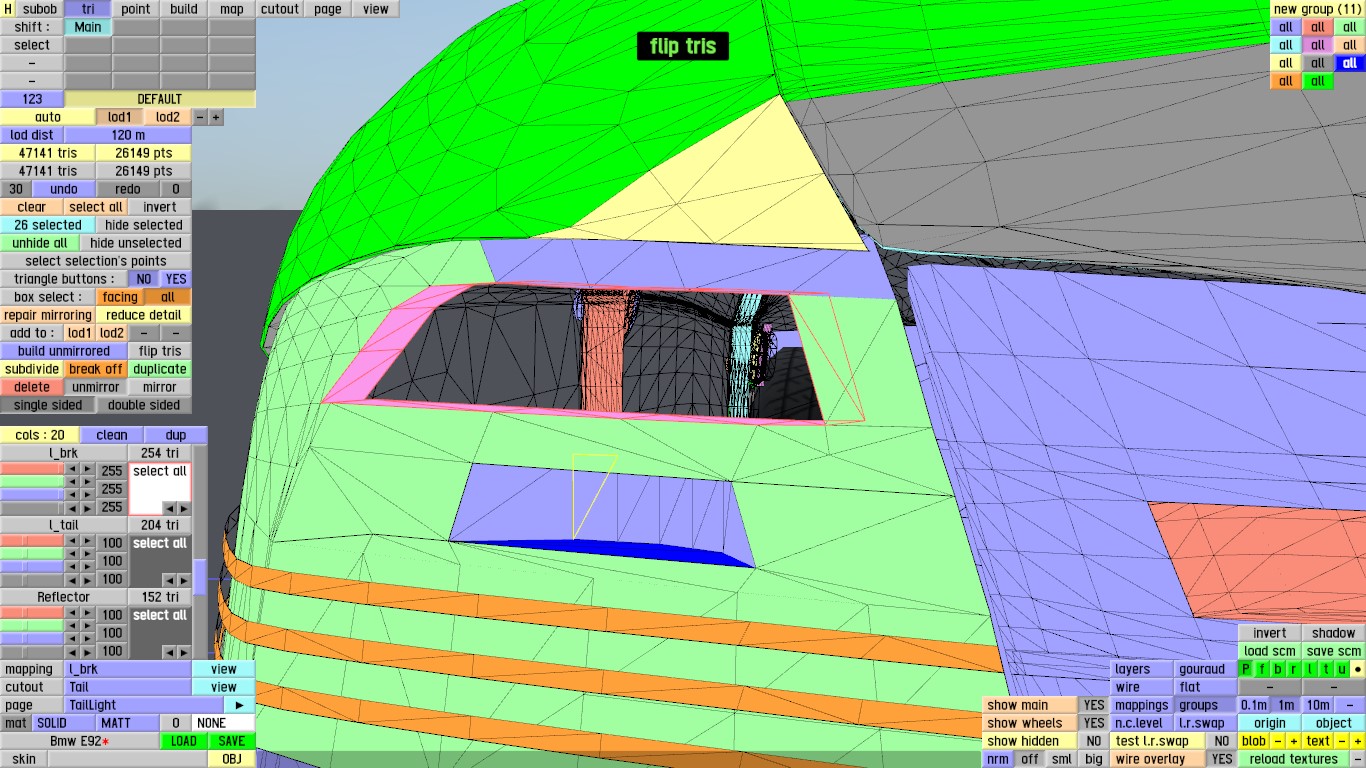Click the unhide all button
The image size is (1366, 768).
[x=40, y=243]
